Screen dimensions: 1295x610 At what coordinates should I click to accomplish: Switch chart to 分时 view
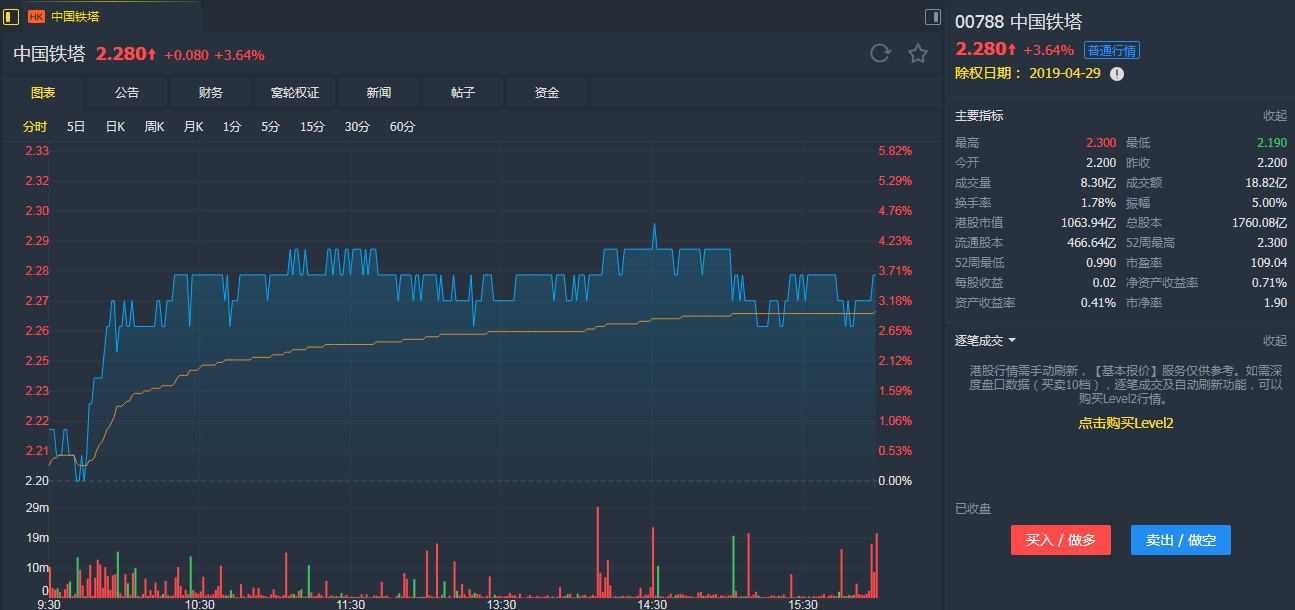[x=34, y=127]
